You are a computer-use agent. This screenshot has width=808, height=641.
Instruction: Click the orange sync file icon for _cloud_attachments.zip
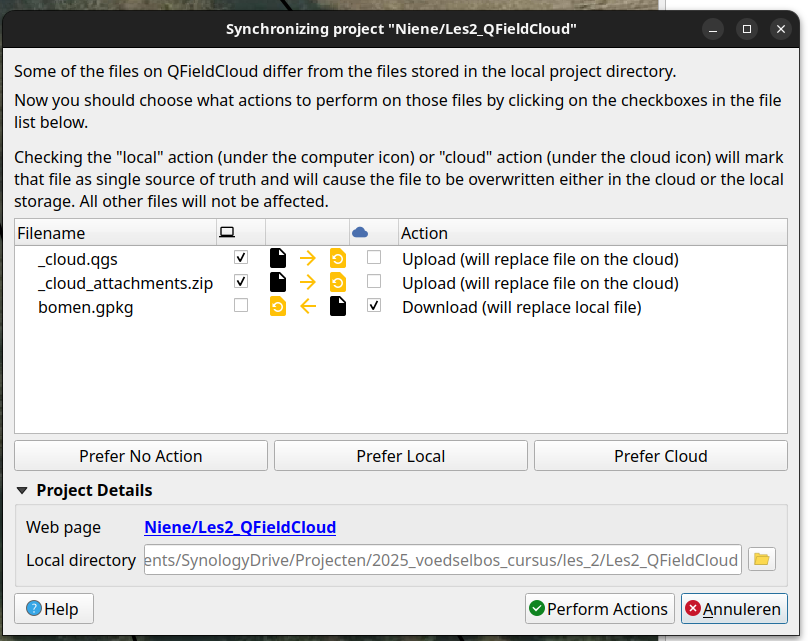pyautogui.click(x=338, y=282)
